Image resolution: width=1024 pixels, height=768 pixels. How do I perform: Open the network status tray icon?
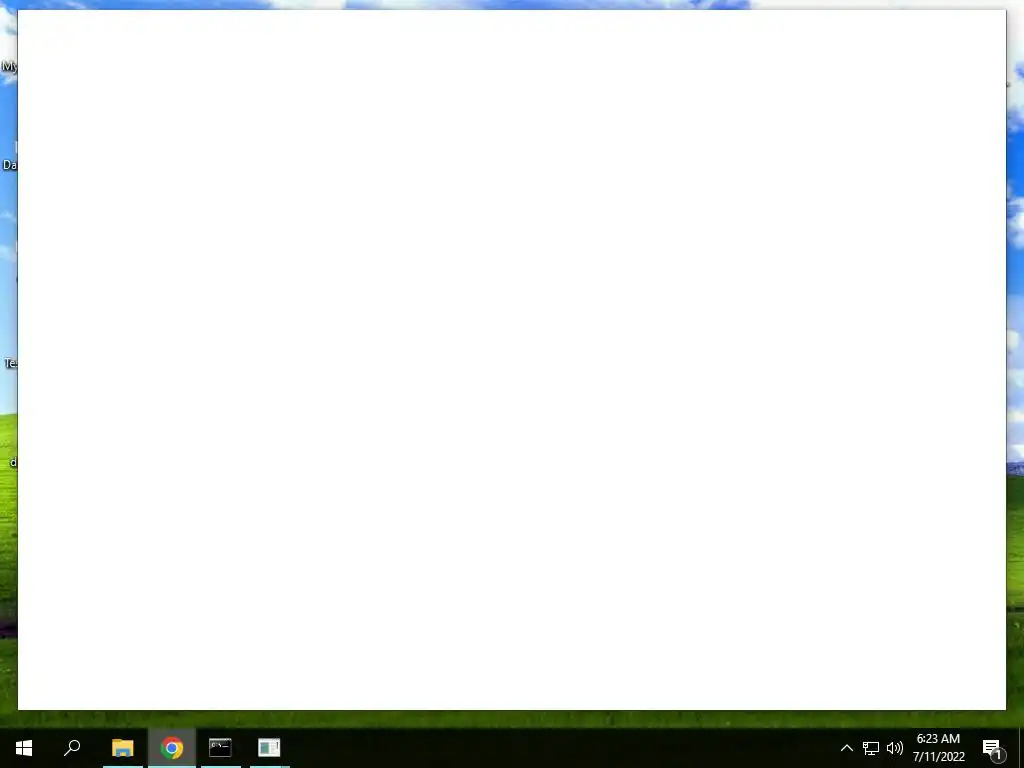coord(871,748)
